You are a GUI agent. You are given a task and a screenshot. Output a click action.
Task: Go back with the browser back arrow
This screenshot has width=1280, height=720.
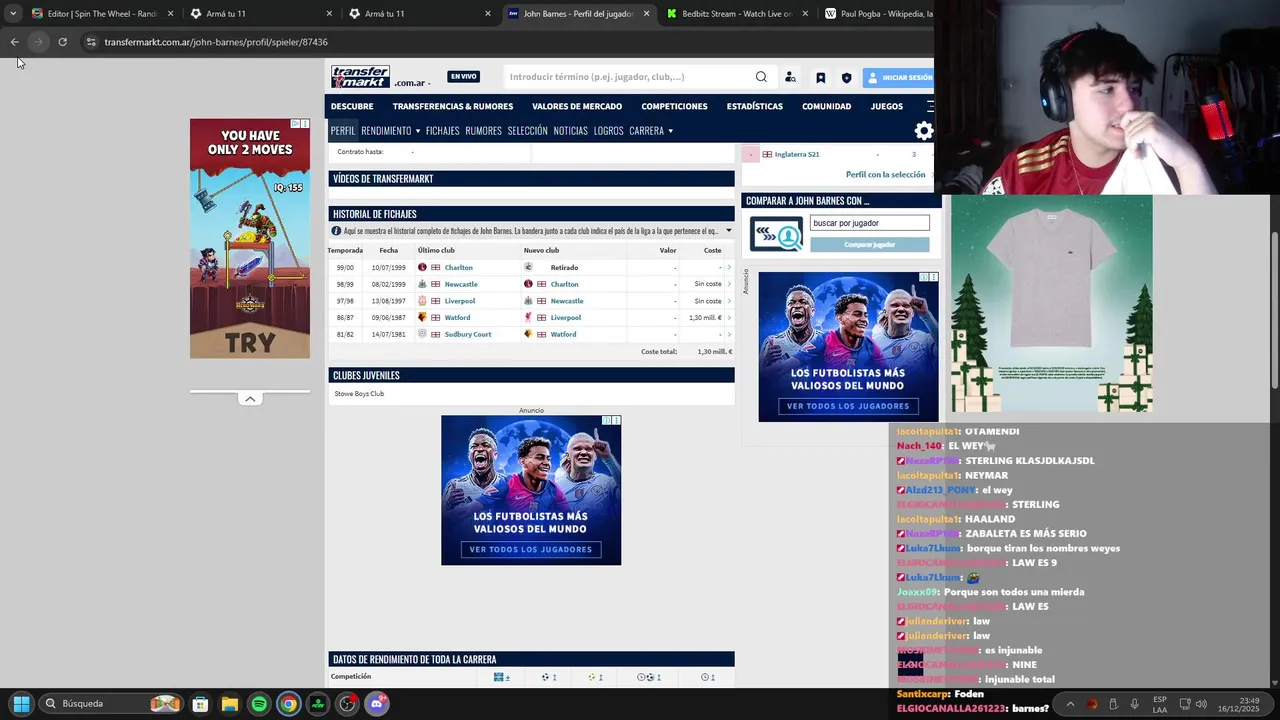tap(14, 42)
